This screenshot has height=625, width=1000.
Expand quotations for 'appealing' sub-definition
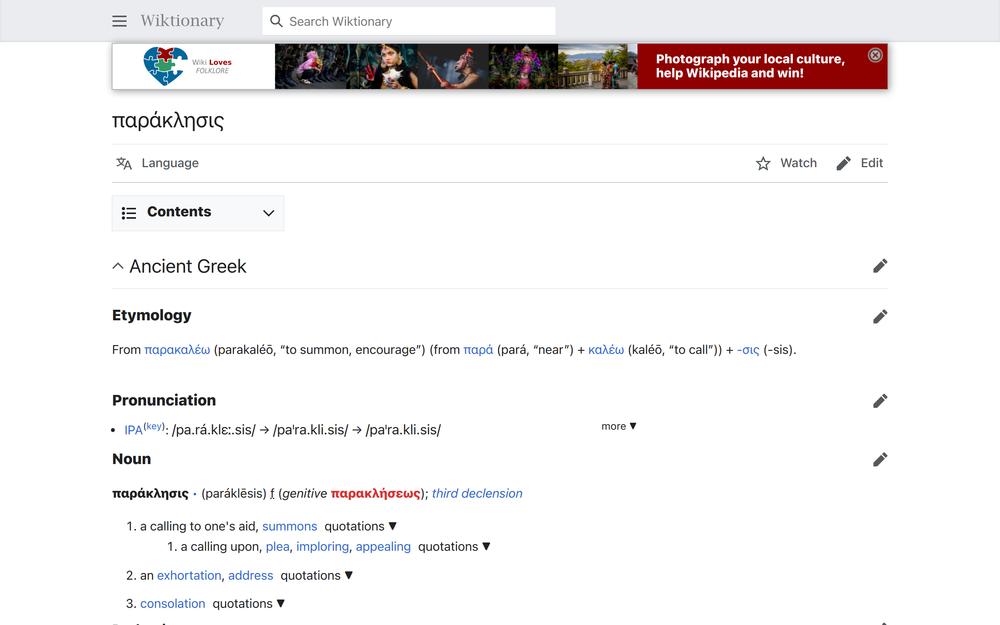[454, 547]
